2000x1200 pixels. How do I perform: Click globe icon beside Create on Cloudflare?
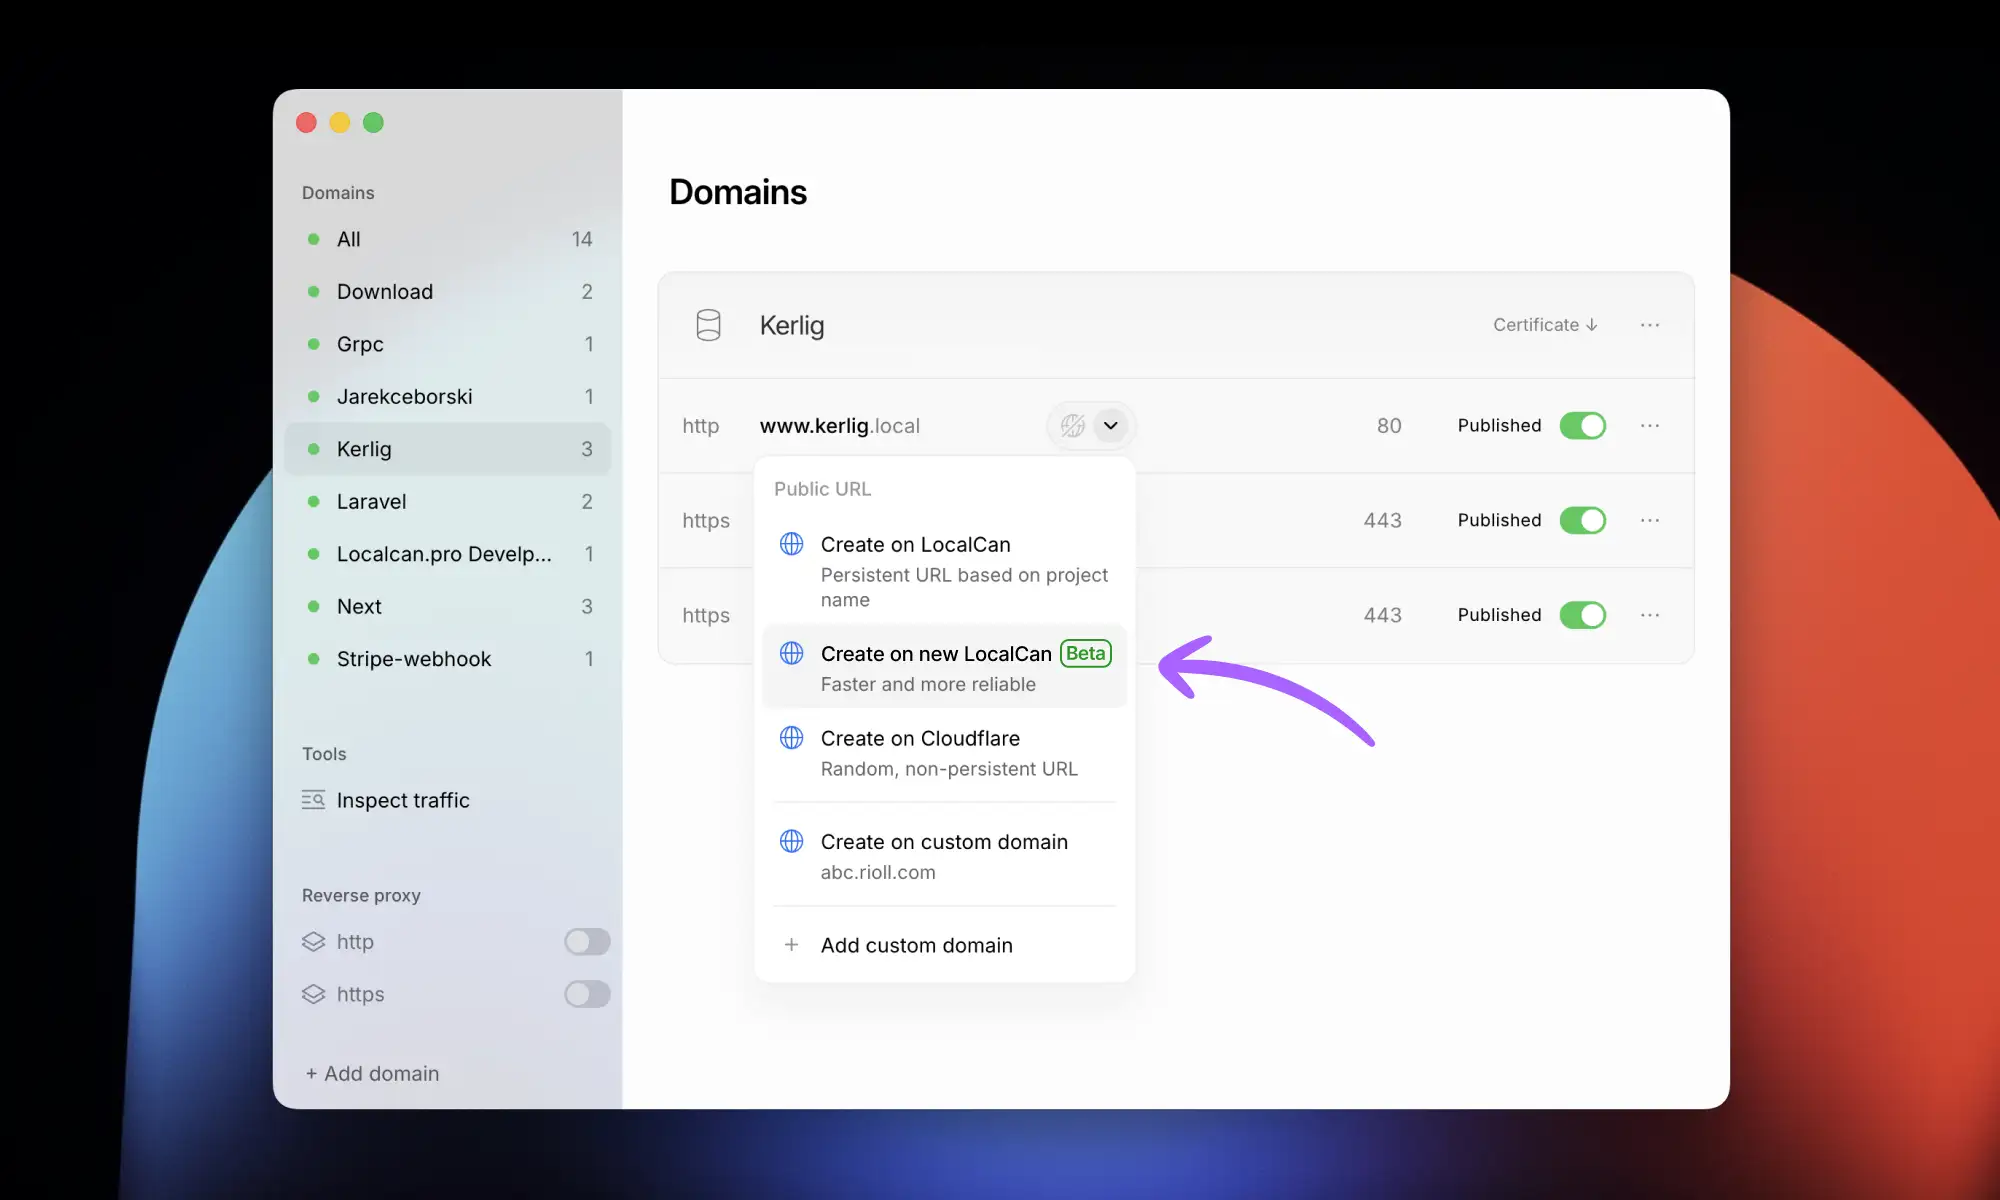(791, 738)
